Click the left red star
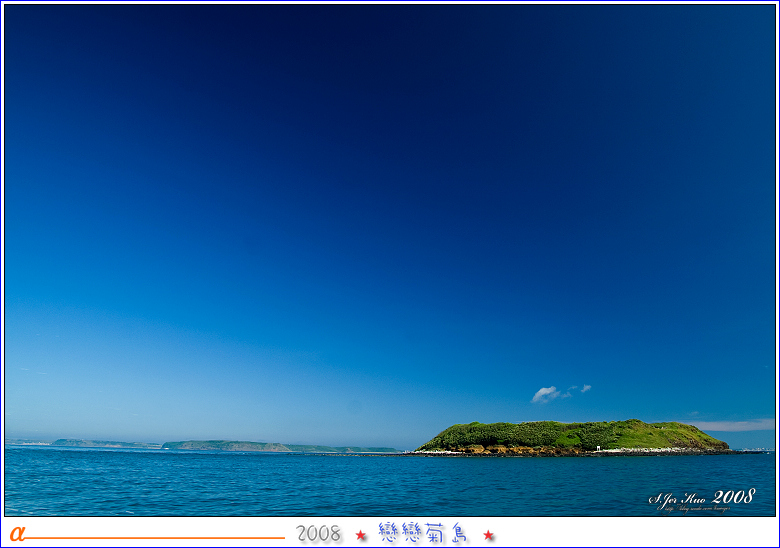 coord(361,535)
